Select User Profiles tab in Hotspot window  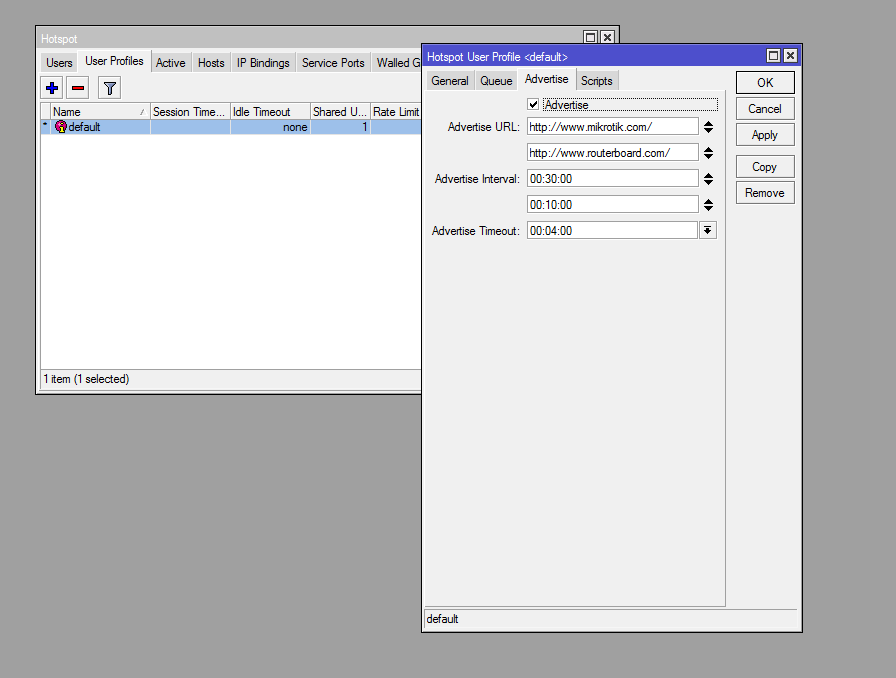click(114, 61)
